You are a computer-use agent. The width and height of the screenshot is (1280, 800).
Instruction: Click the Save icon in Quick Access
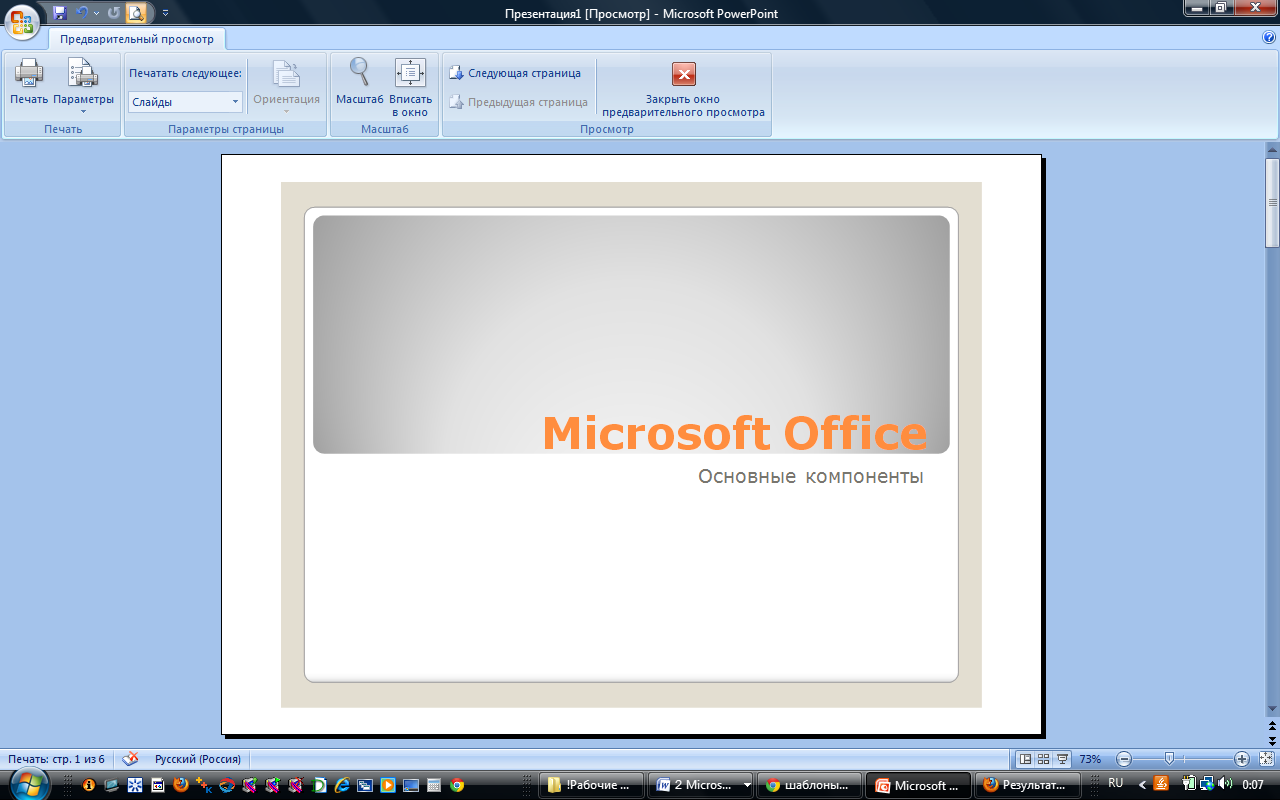60,13
